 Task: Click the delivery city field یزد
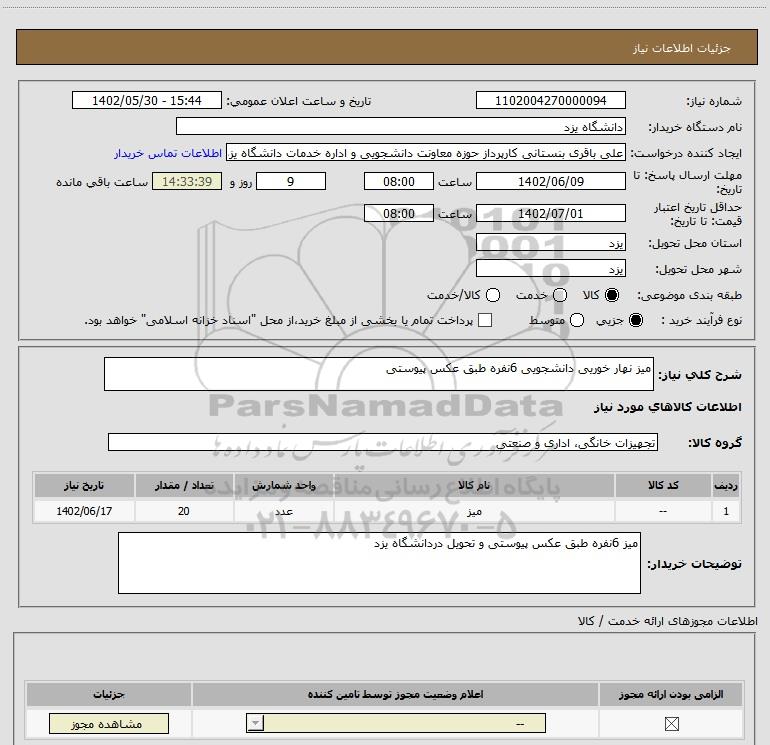point(550,269)
